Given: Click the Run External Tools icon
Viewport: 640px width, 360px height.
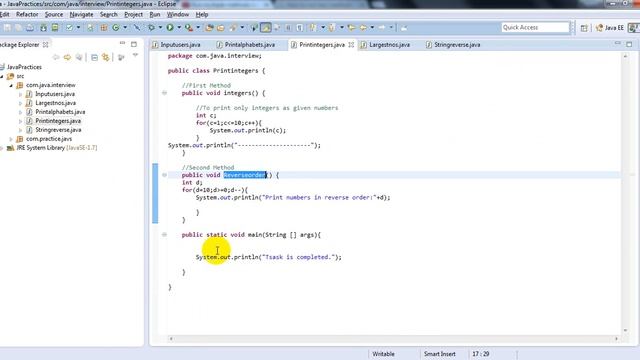Looking at the screenshot, I should (x=189, y=28).
